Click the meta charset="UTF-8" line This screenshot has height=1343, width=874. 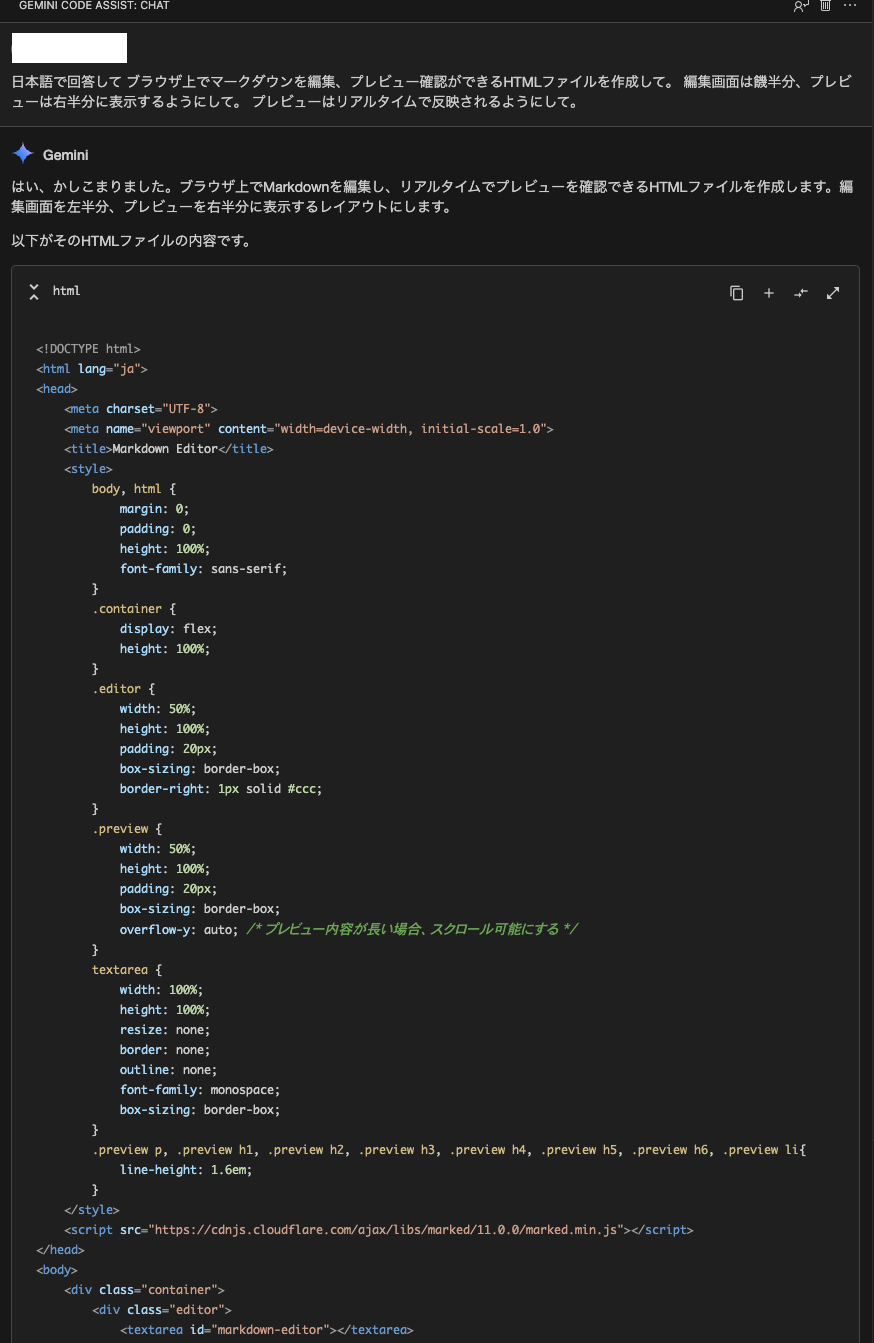[x=141, y=409]
